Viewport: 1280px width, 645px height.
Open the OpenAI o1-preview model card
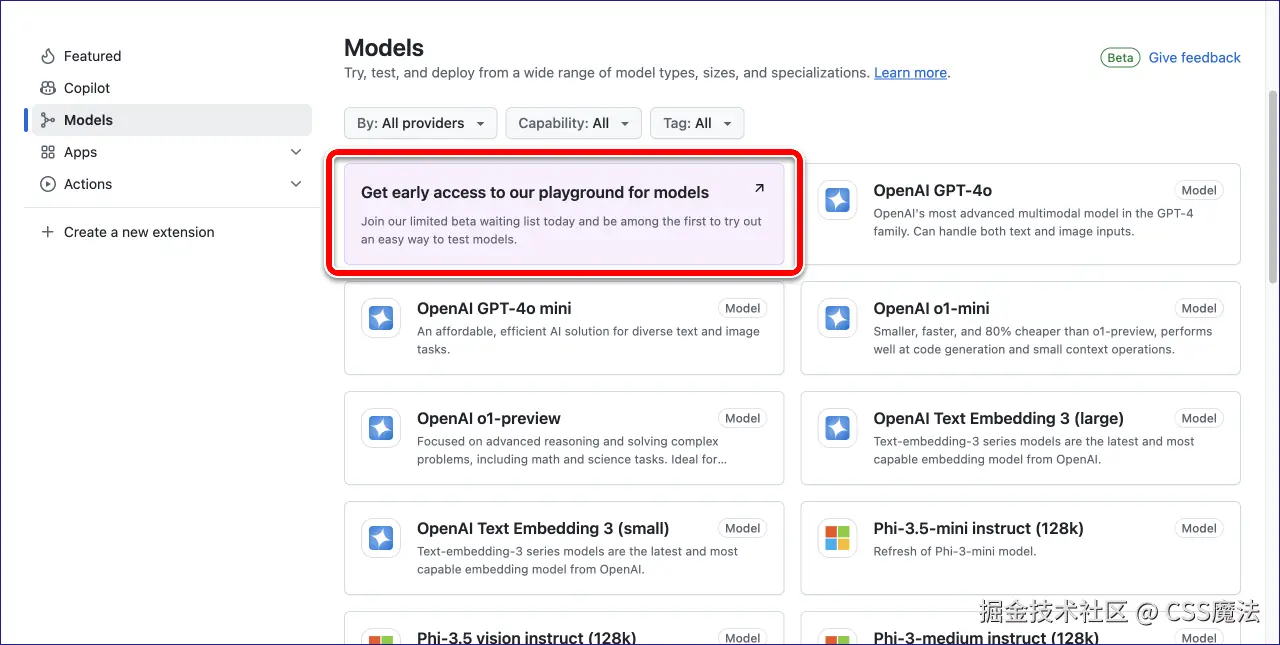563,438
